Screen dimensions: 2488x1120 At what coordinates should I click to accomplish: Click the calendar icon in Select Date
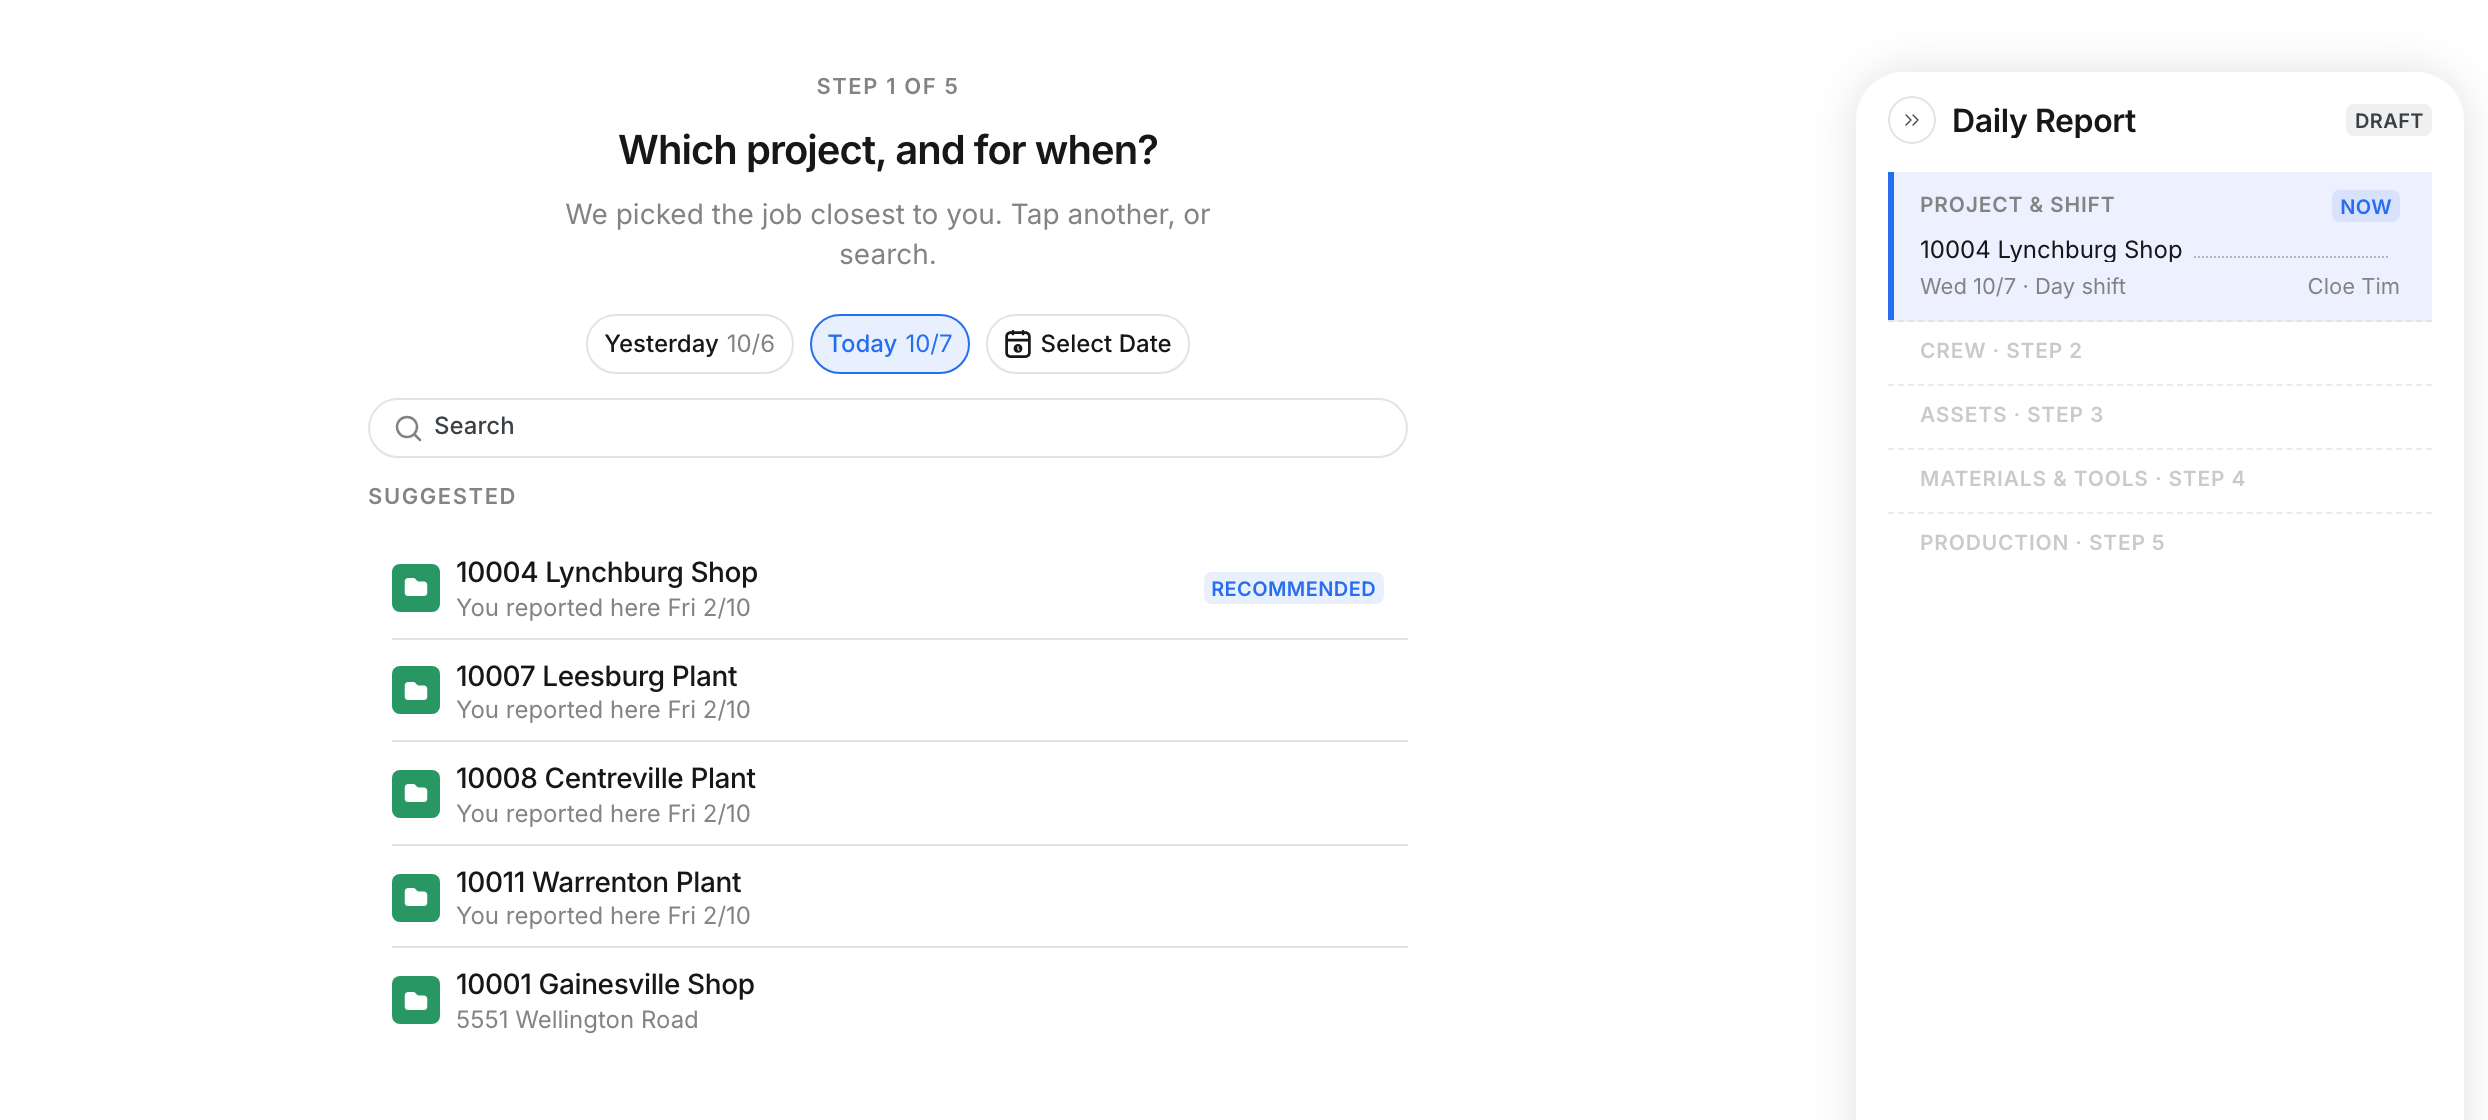[1017, 344]
